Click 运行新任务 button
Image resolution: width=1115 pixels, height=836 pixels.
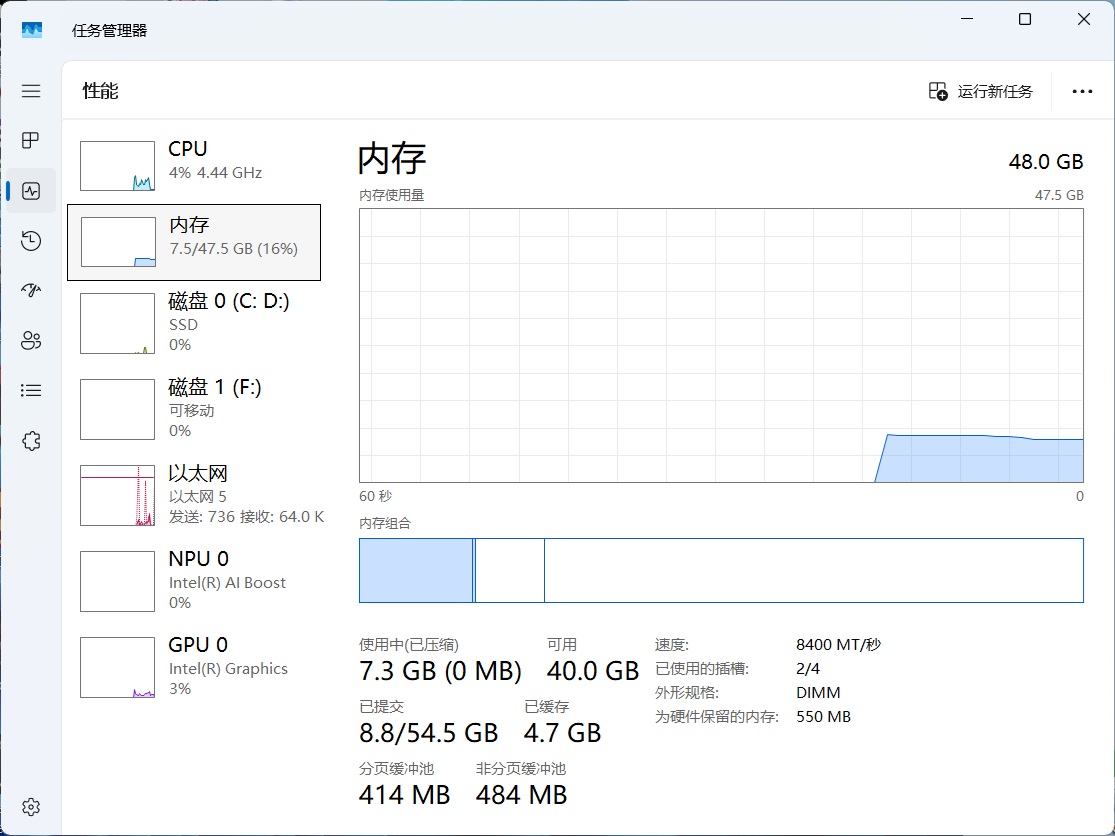coord(981,91)
